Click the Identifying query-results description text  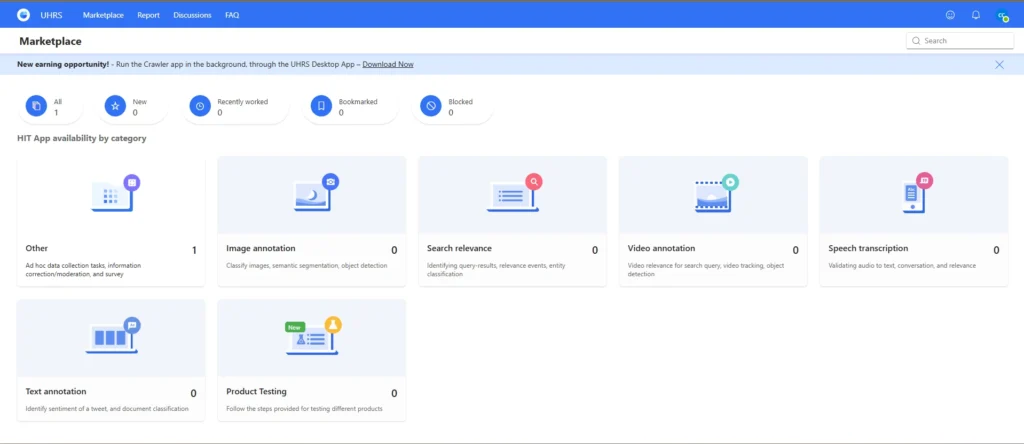pyautogui.click(x=496, y=270)
